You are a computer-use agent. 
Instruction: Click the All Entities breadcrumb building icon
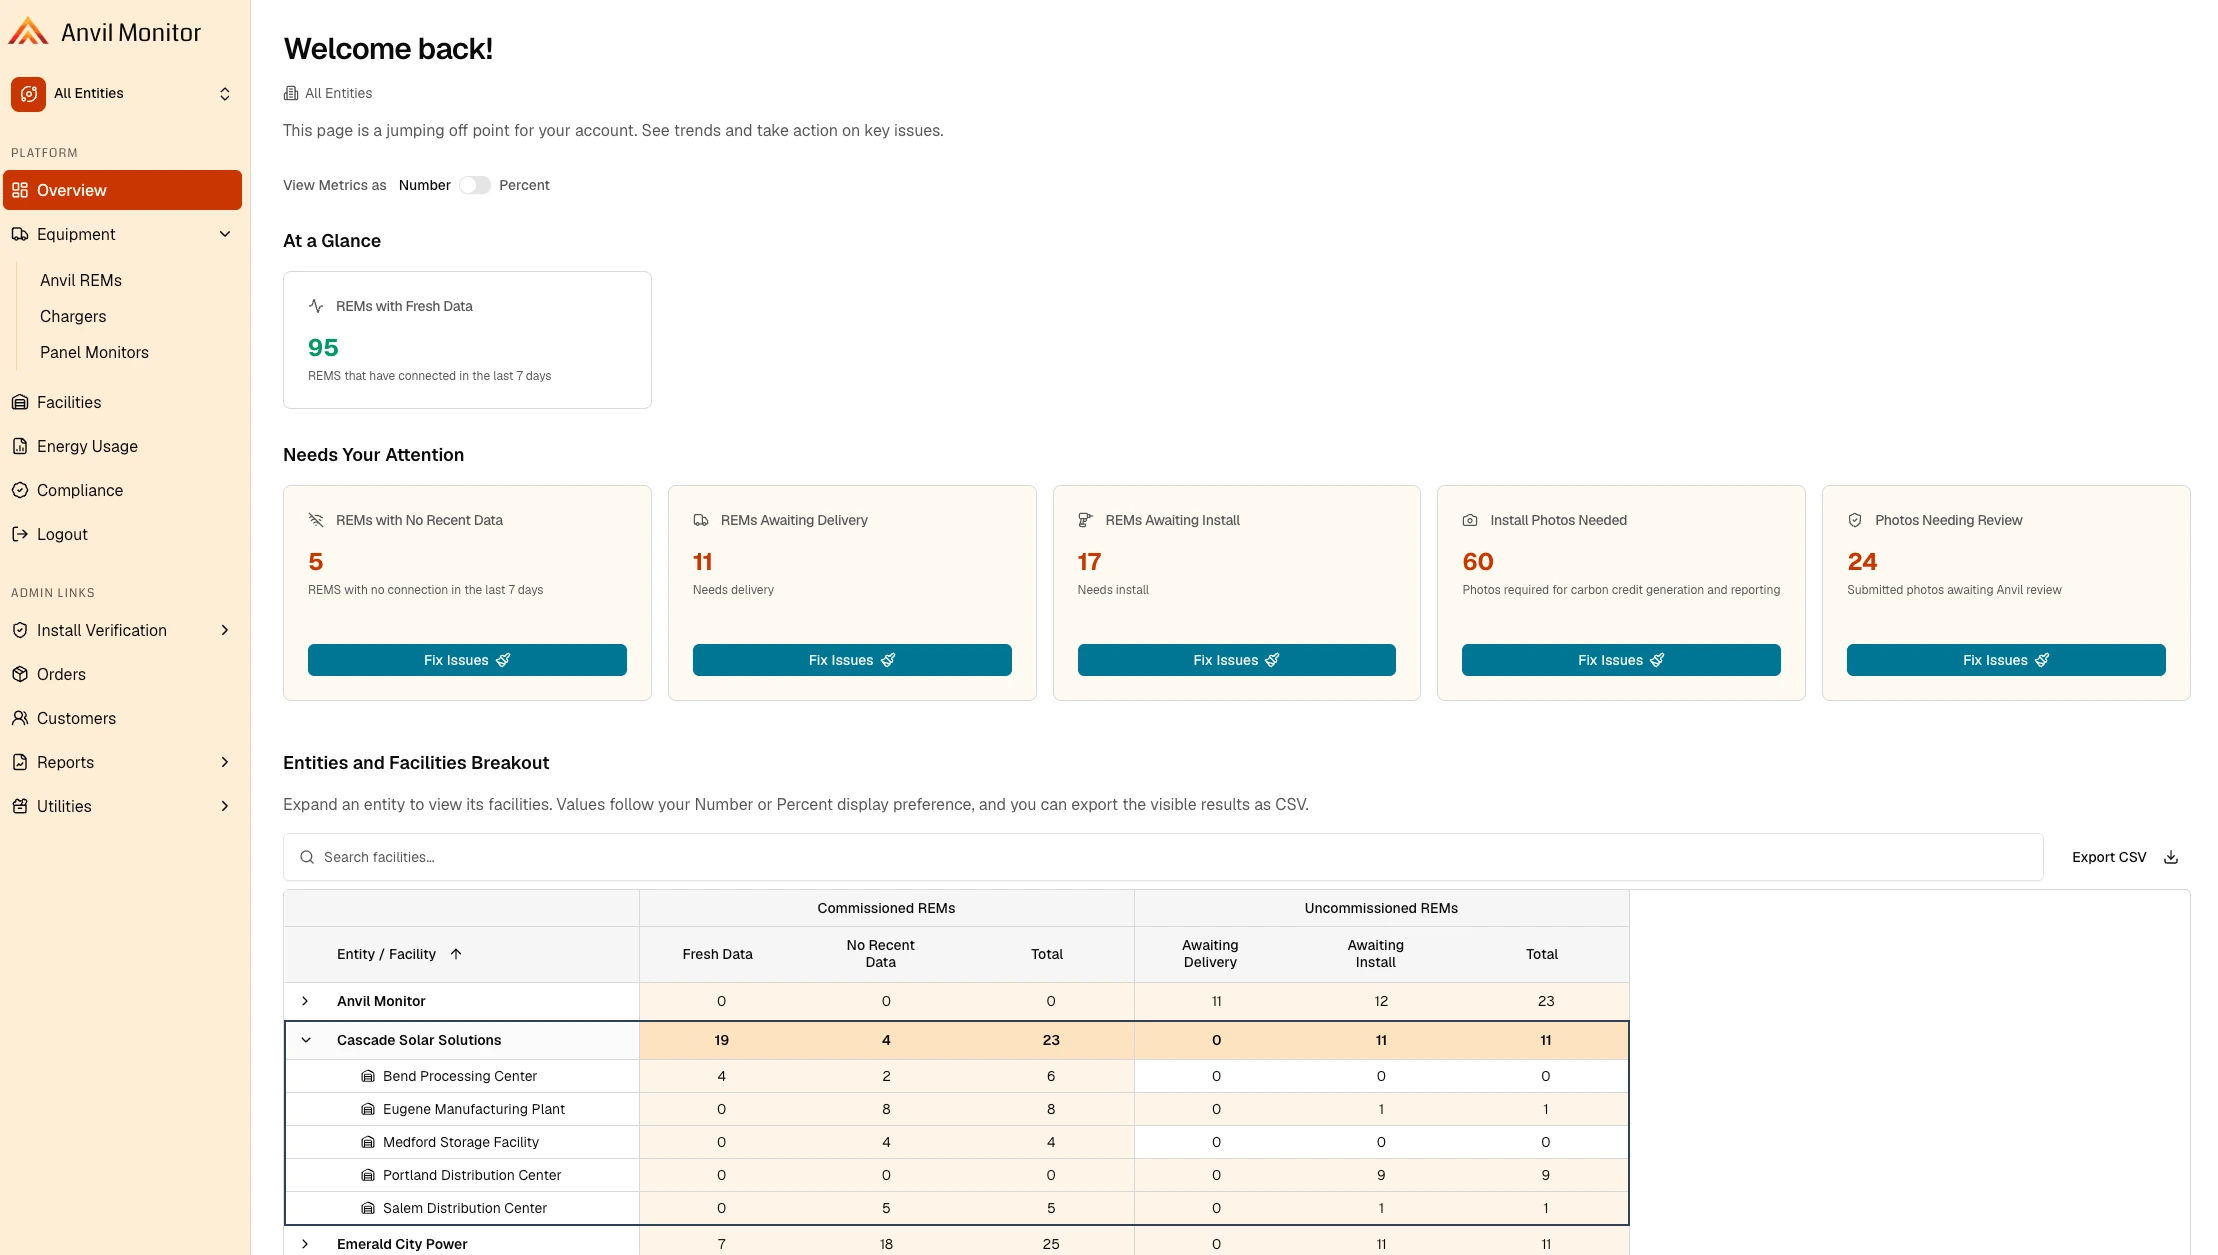291,93
